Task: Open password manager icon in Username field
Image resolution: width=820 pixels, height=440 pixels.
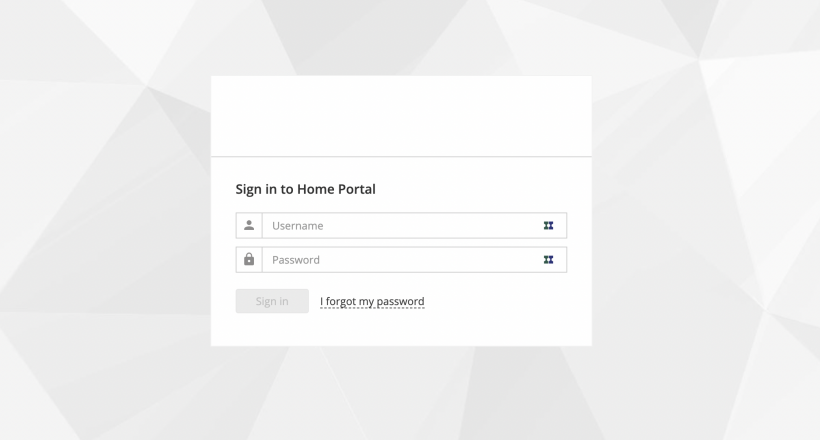Action: tap(548, 226)
